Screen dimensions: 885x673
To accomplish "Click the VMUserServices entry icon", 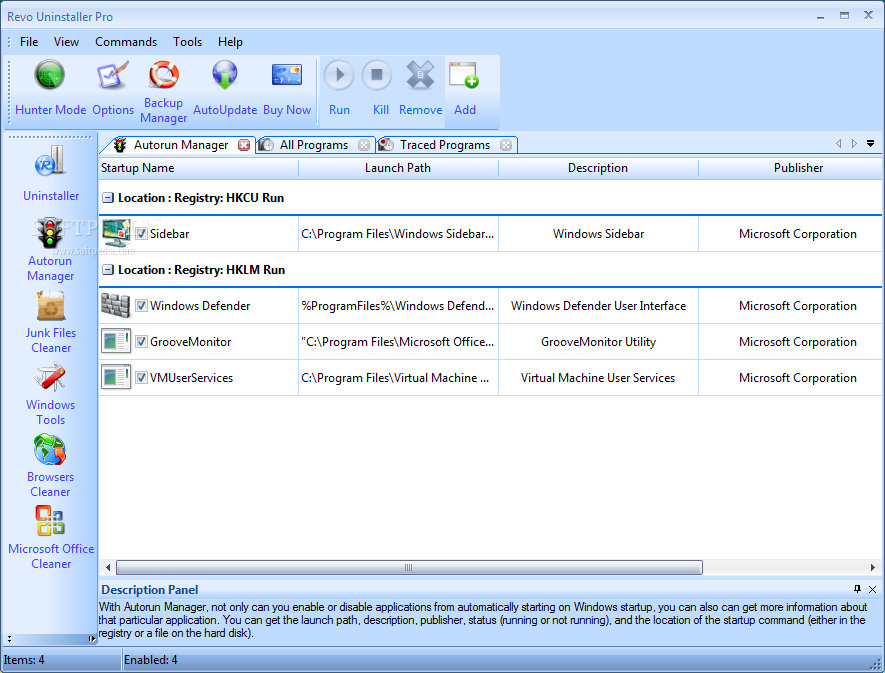I will point(116,378).
